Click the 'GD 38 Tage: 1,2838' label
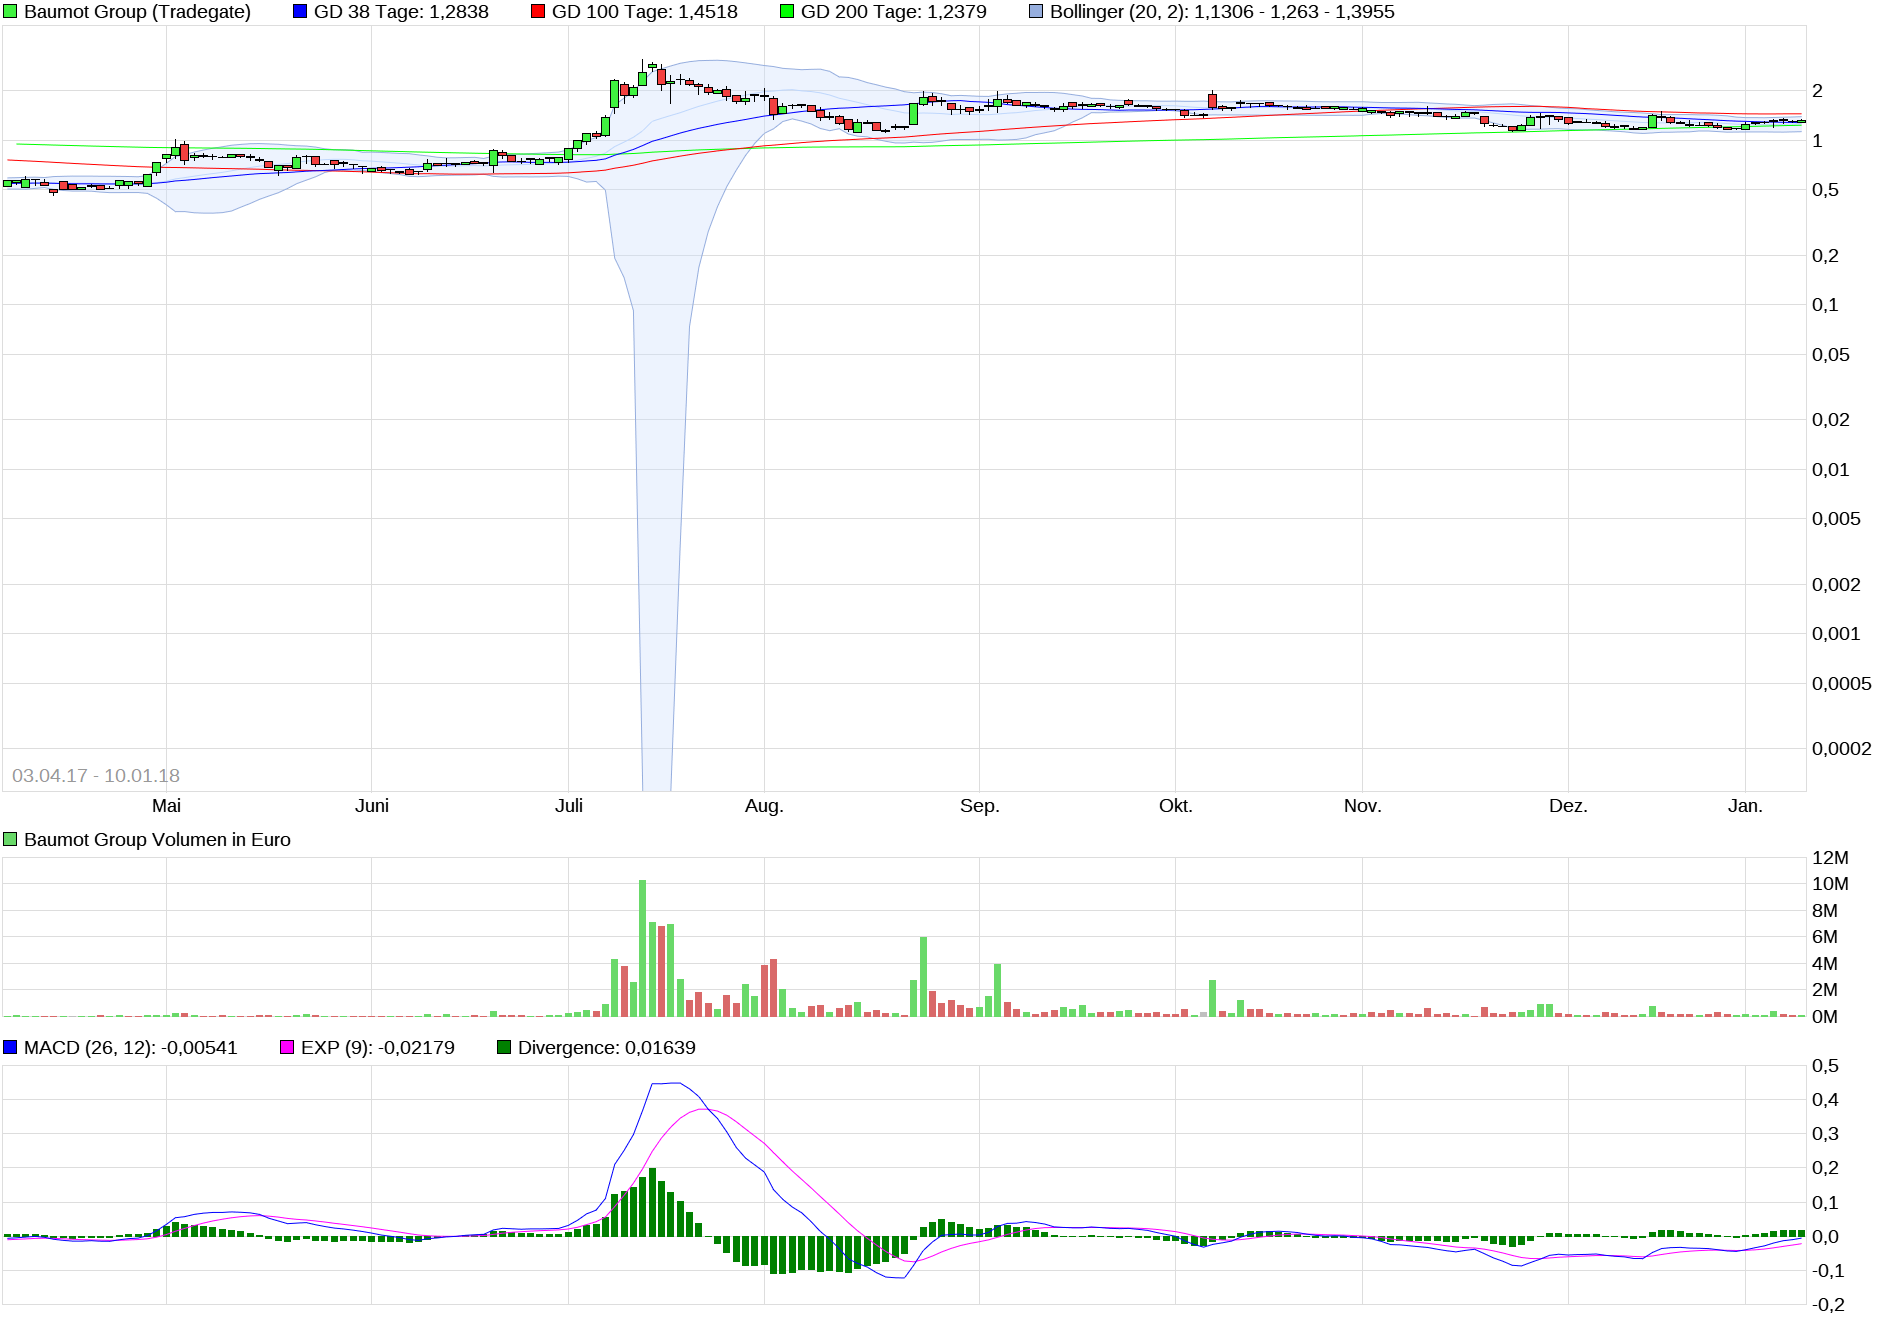Screen dimensions: 1880x1325 pyautogui.click(x=401, y=12)
